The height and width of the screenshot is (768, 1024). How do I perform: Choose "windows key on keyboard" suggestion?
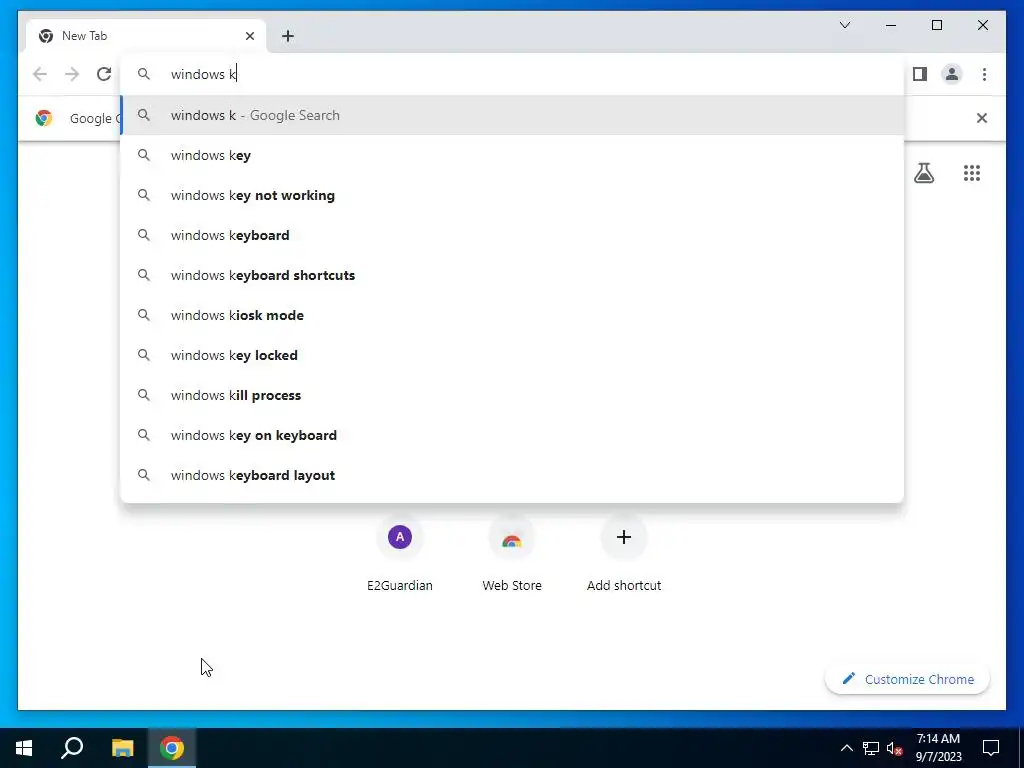(x=512, y=435)
